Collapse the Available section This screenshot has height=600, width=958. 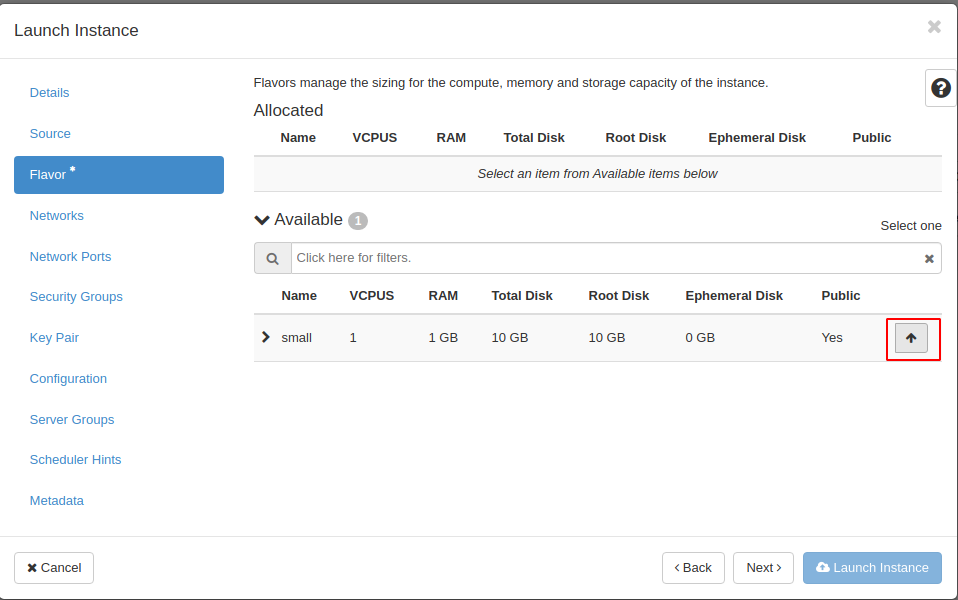263,220
